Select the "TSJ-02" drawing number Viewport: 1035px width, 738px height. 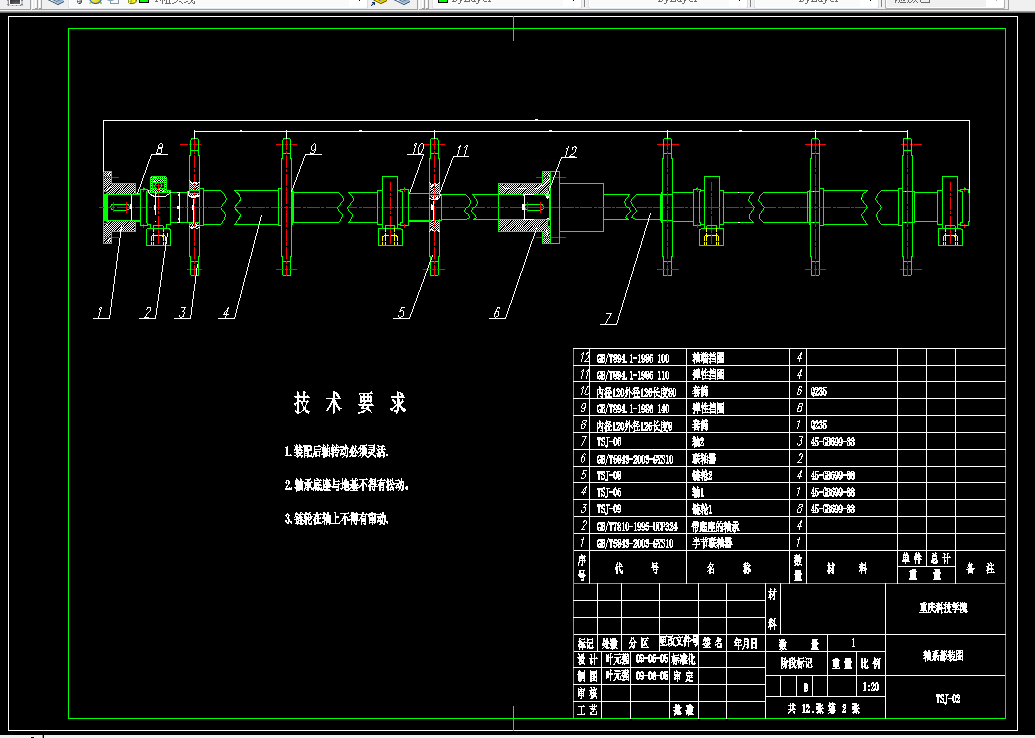tap(947, 699)
